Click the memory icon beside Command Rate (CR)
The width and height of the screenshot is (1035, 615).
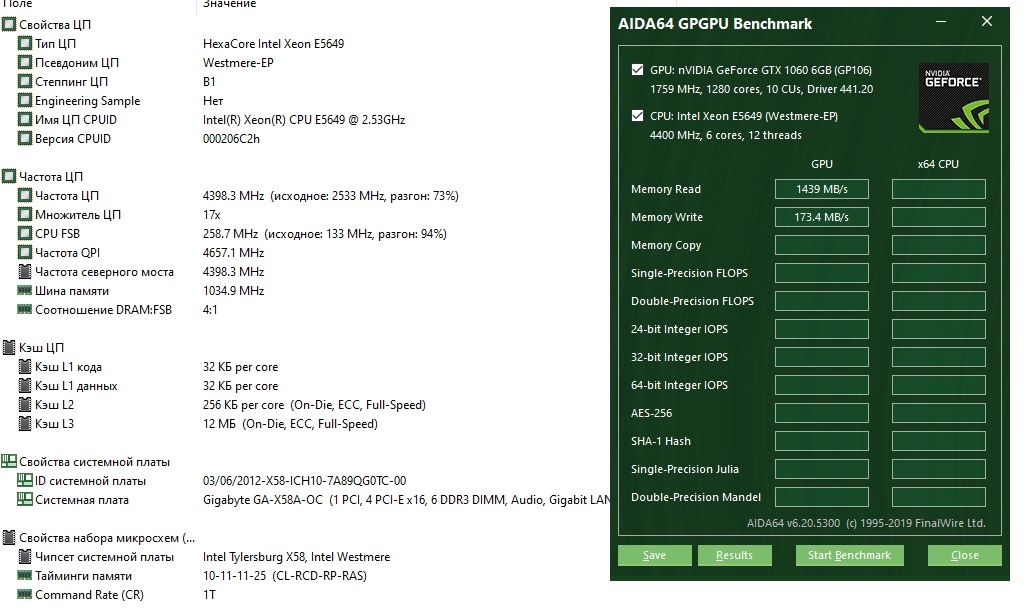click(x=24, y=595)
